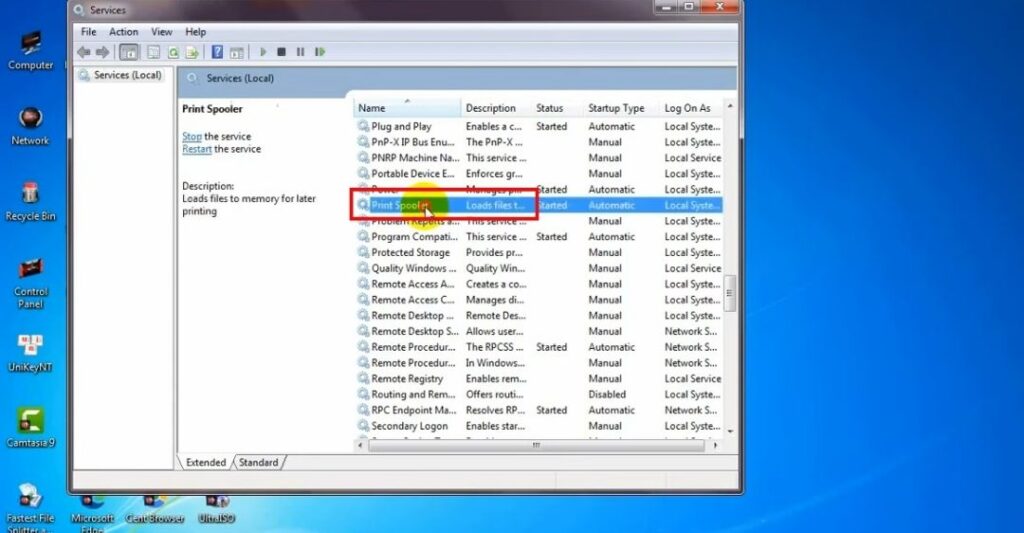
Task: Click the Stop Service square icon
Action: [282, 52]
